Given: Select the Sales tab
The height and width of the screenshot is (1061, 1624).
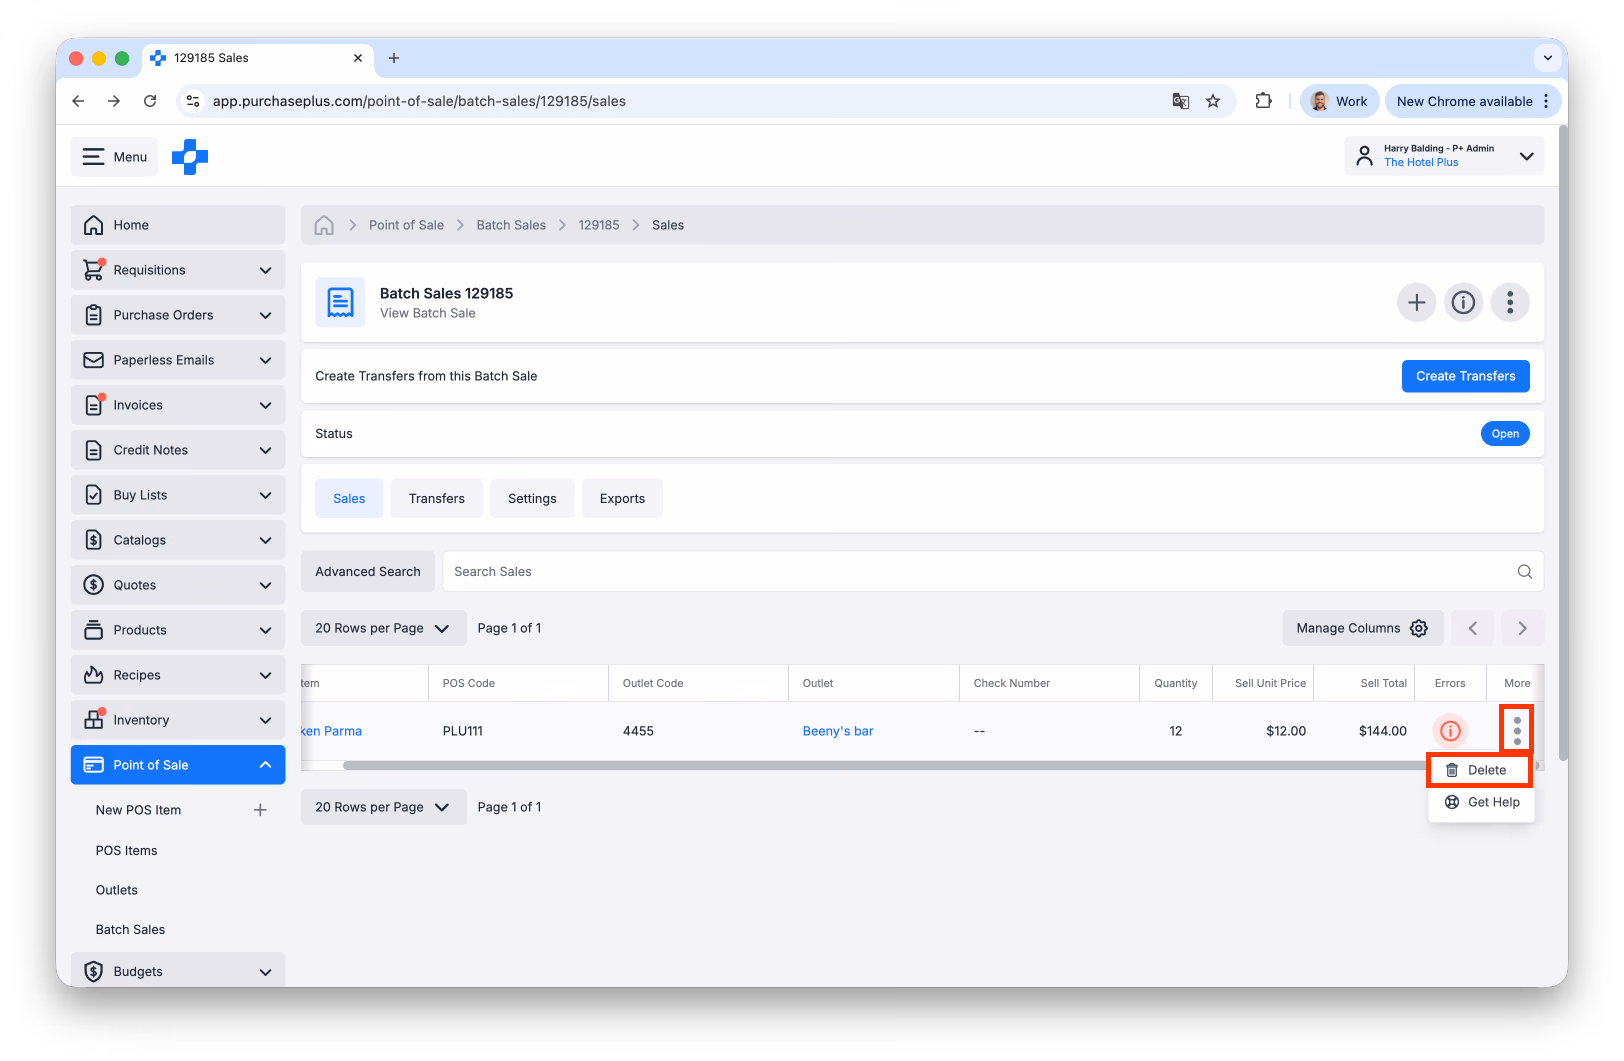Looking at the screenshot, I should click(349, 498).
